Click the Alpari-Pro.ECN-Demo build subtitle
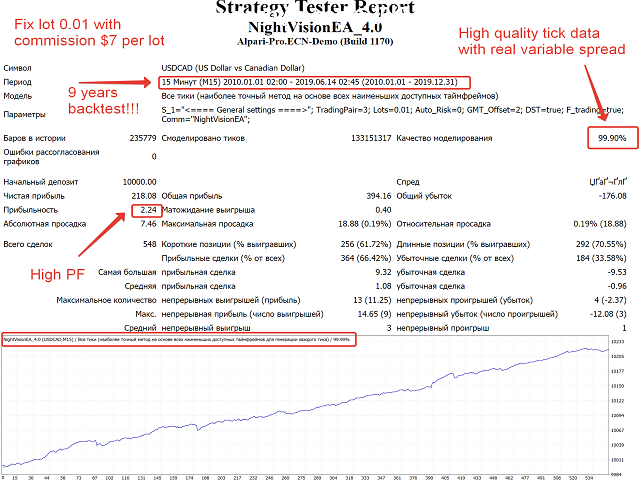The image size is (640, 480). (319, 45)
